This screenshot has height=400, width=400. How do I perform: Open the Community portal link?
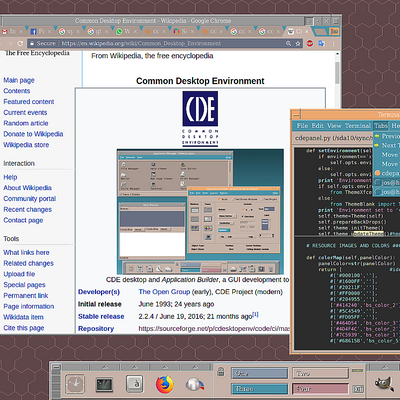coord(30,199)
